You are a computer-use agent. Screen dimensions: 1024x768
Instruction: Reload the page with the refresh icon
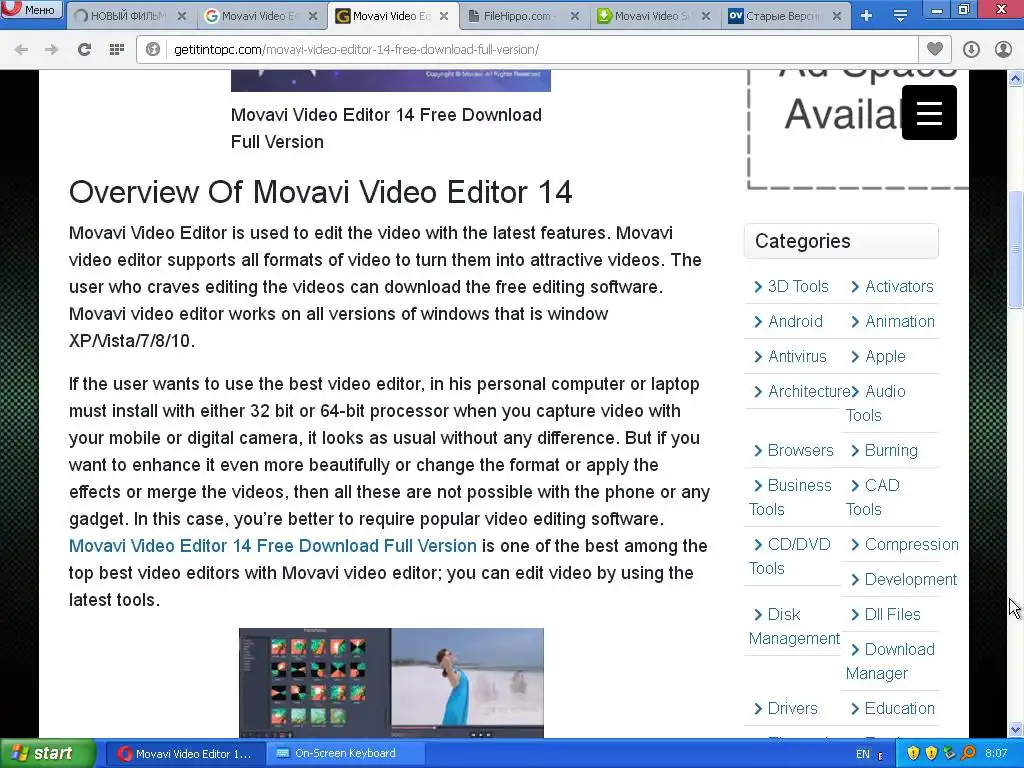tap(84, 49)
